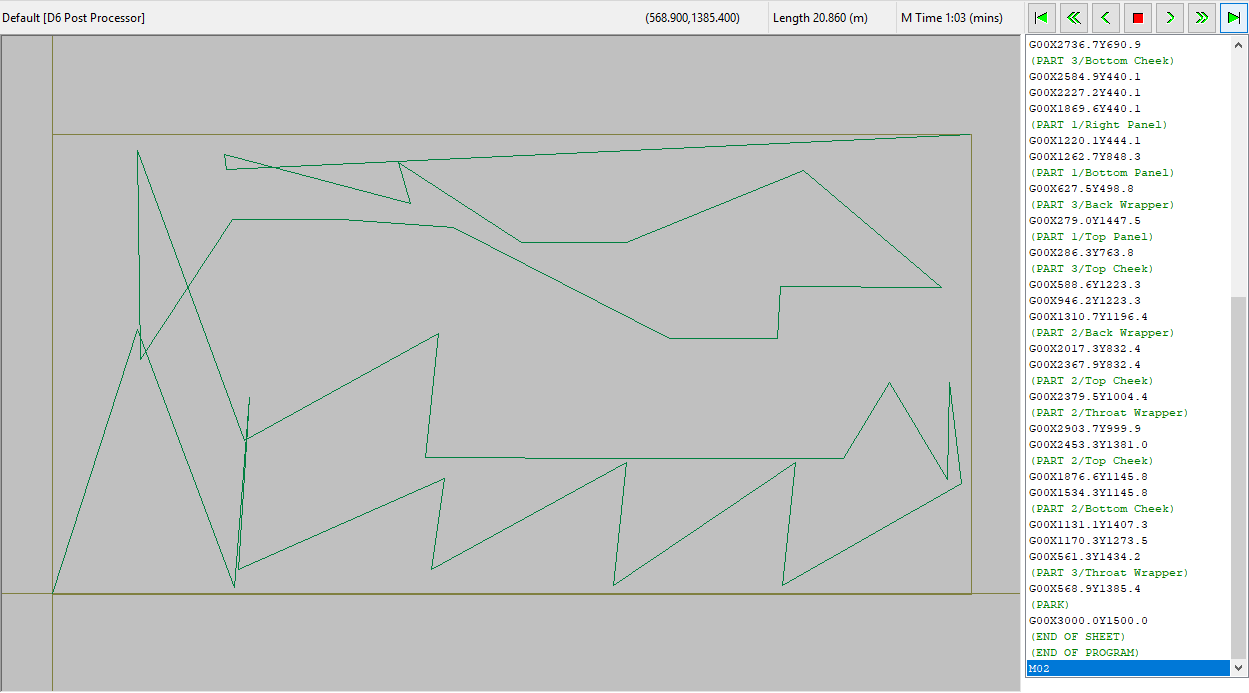The height and width of the screenshot is (693, 1249).
Task: Skip to the first move of the program
Action: point(1041,17)
